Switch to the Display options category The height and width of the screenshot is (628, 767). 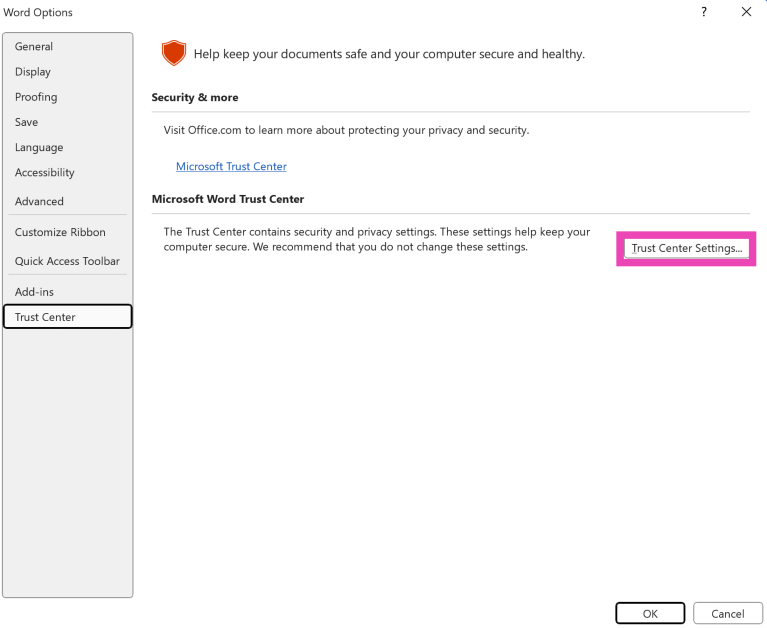click(33, 72)
